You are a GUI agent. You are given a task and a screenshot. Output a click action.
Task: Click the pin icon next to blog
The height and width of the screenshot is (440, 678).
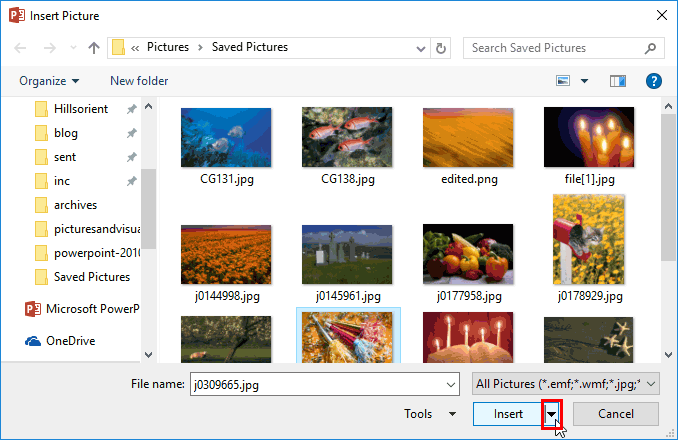point(131,133)
